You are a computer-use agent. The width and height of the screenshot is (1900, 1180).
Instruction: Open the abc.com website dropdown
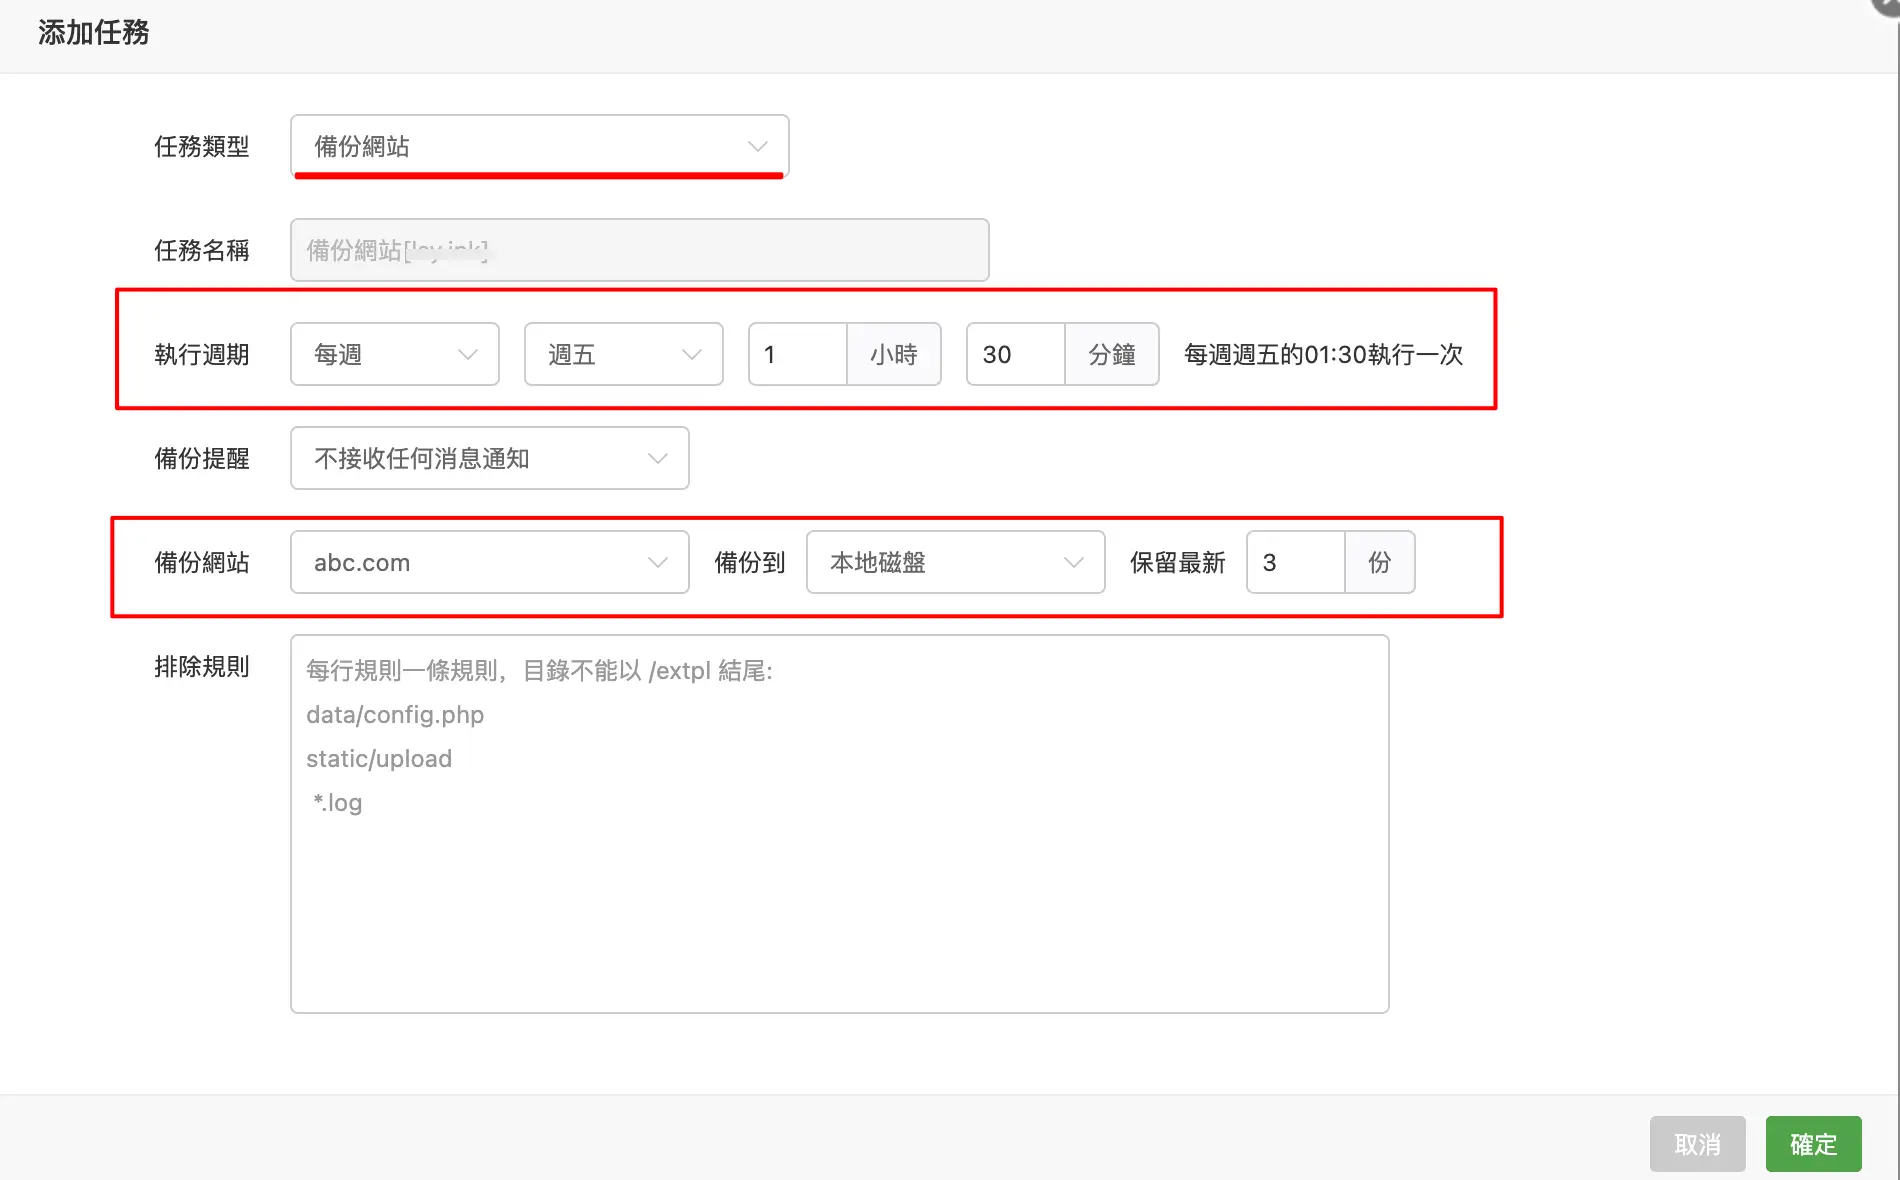(489, 562)
